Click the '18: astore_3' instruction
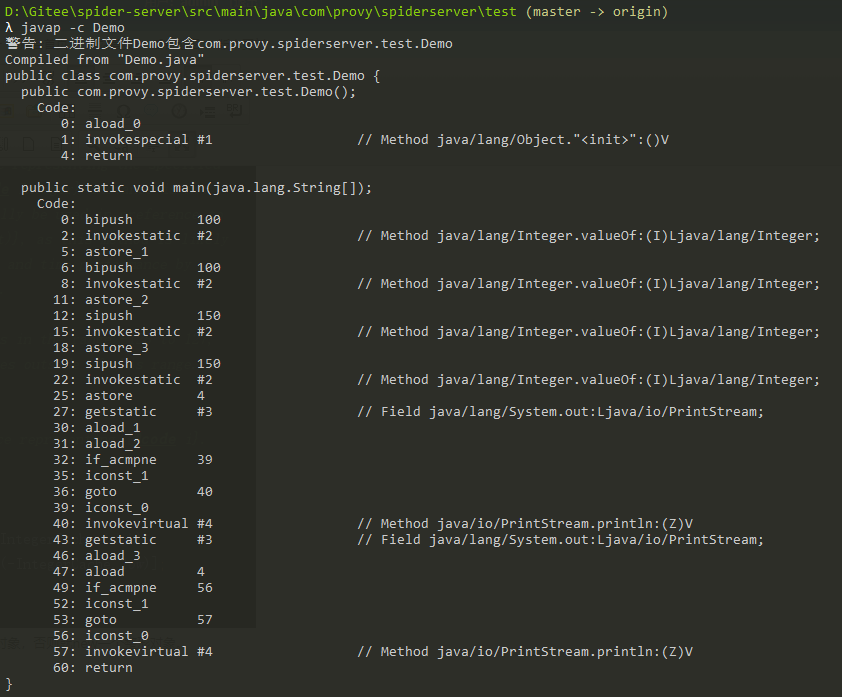 coord(100,348)
